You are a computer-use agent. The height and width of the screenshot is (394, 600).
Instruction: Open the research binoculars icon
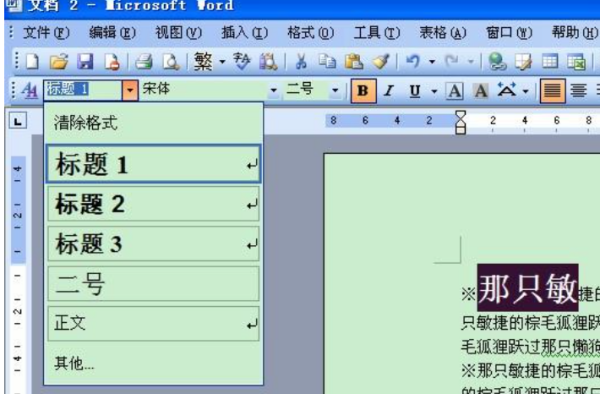(x=268, y=61)
